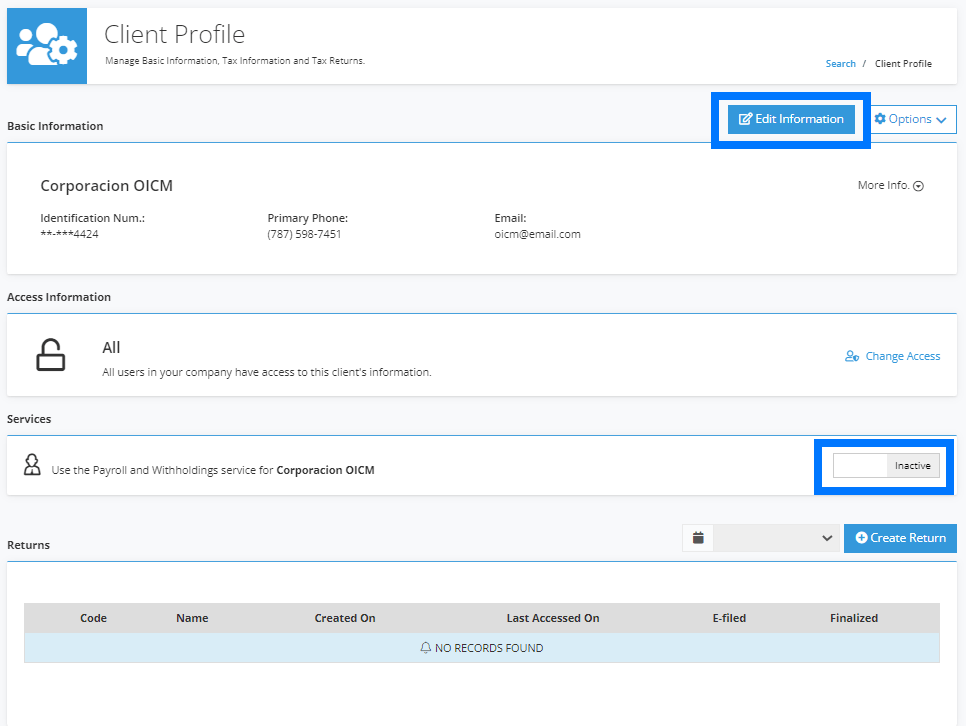Viewport: 966px width, 726px height.
Task: Open the More Info expander icon
Action: 918,185
